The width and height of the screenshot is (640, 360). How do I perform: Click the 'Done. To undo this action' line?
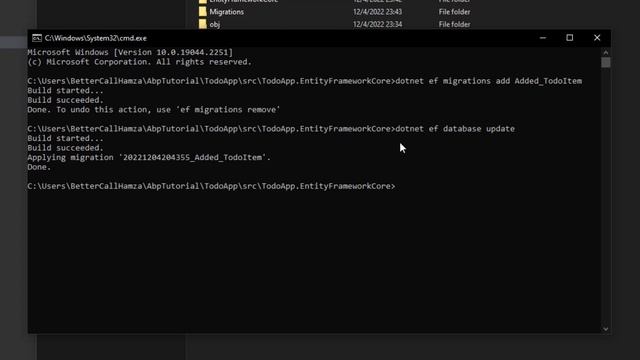(x=154, y=109)
